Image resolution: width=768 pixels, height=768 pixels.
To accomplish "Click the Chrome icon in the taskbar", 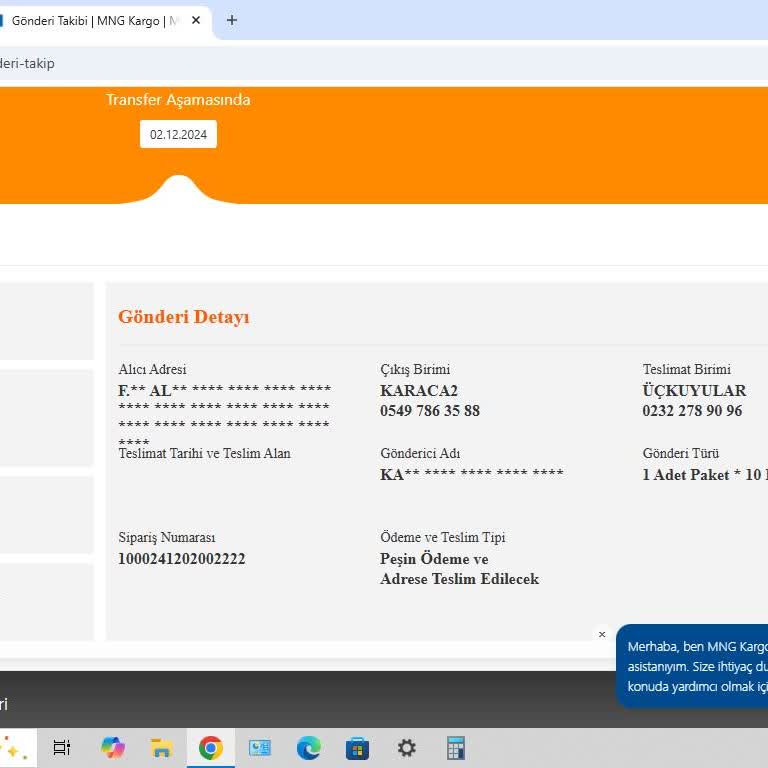I will 211,748.
